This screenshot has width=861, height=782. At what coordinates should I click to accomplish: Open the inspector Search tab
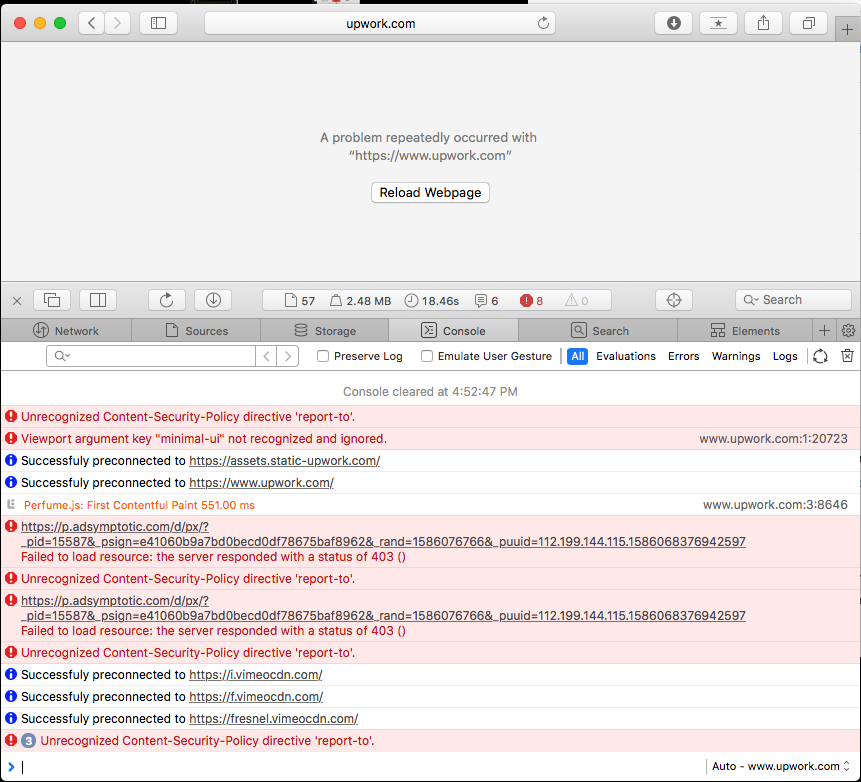coord(599,331)
